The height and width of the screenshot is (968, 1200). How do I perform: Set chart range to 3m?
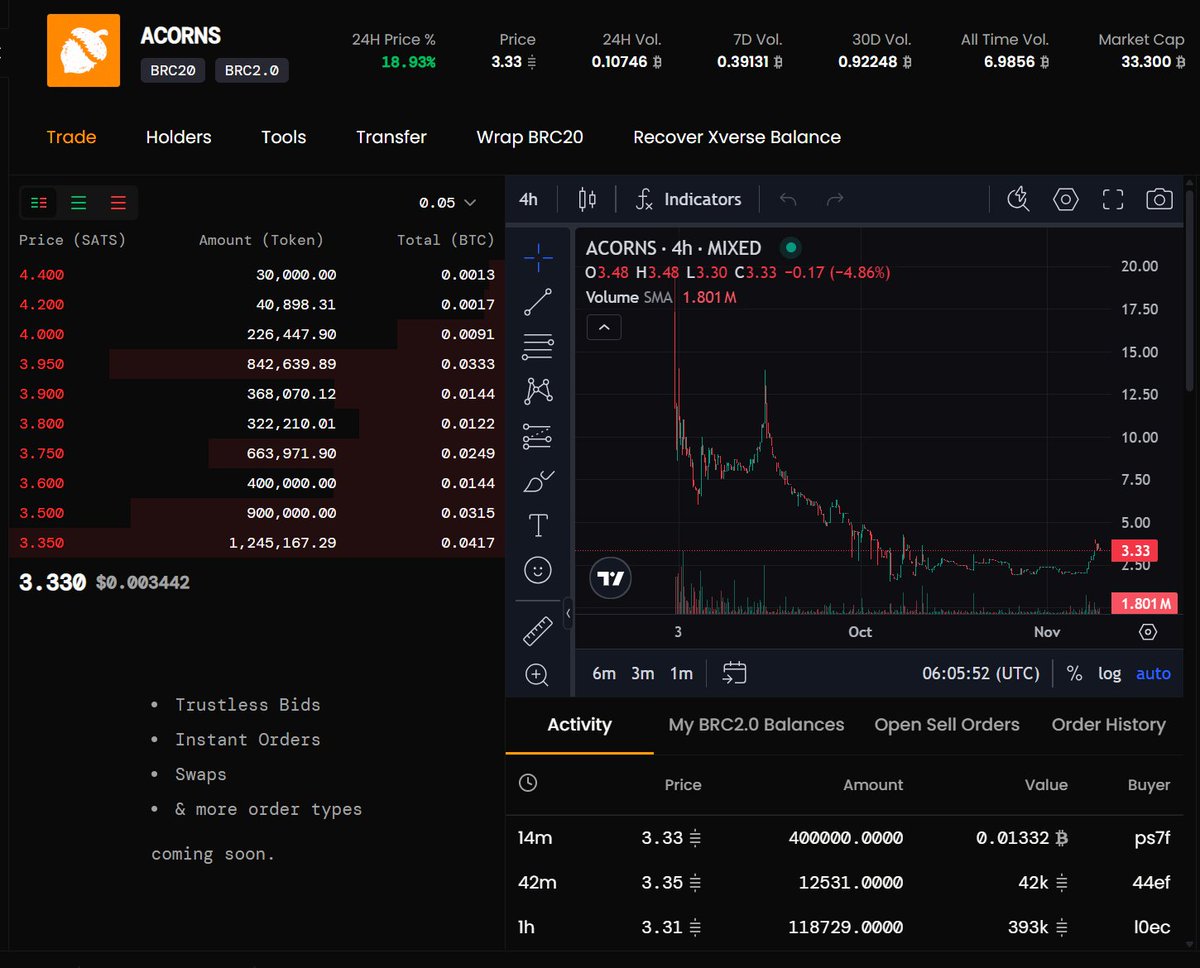(x=642, y=673)
